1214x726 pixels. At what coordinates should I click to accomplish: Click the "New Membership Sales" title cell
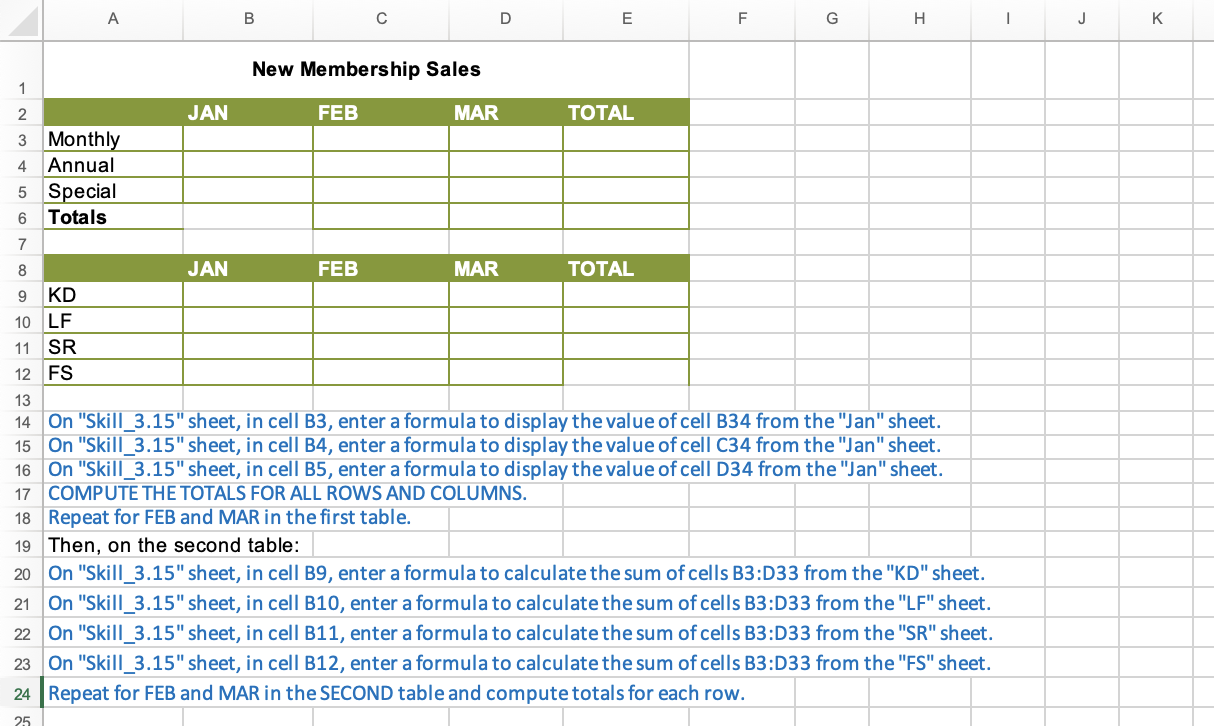click(366, 70)
